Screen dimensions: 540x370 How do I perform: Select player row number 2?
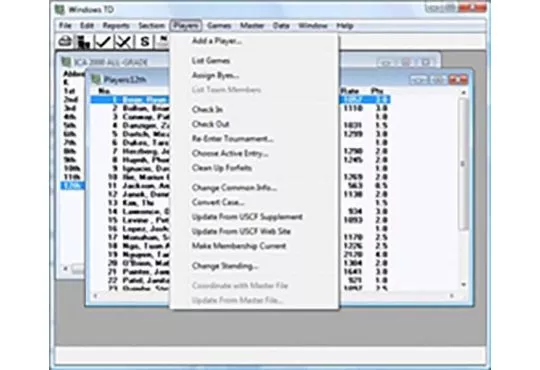240,108
